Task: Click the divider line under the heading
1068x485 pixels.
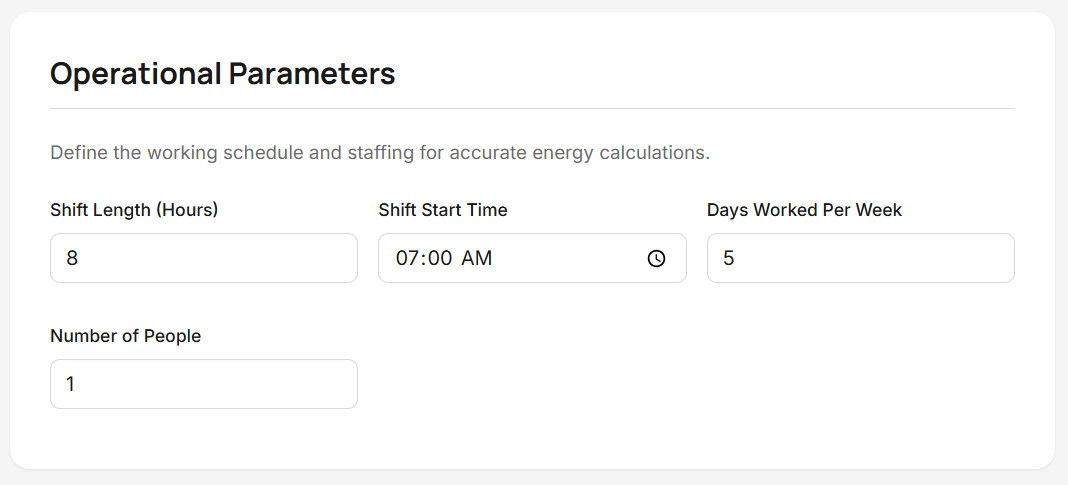Action: (533, 108)
